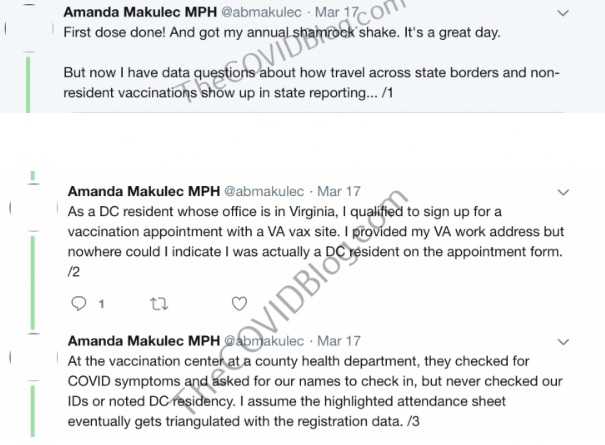Click @abmakulec handle on the /3 tweet

264,341
